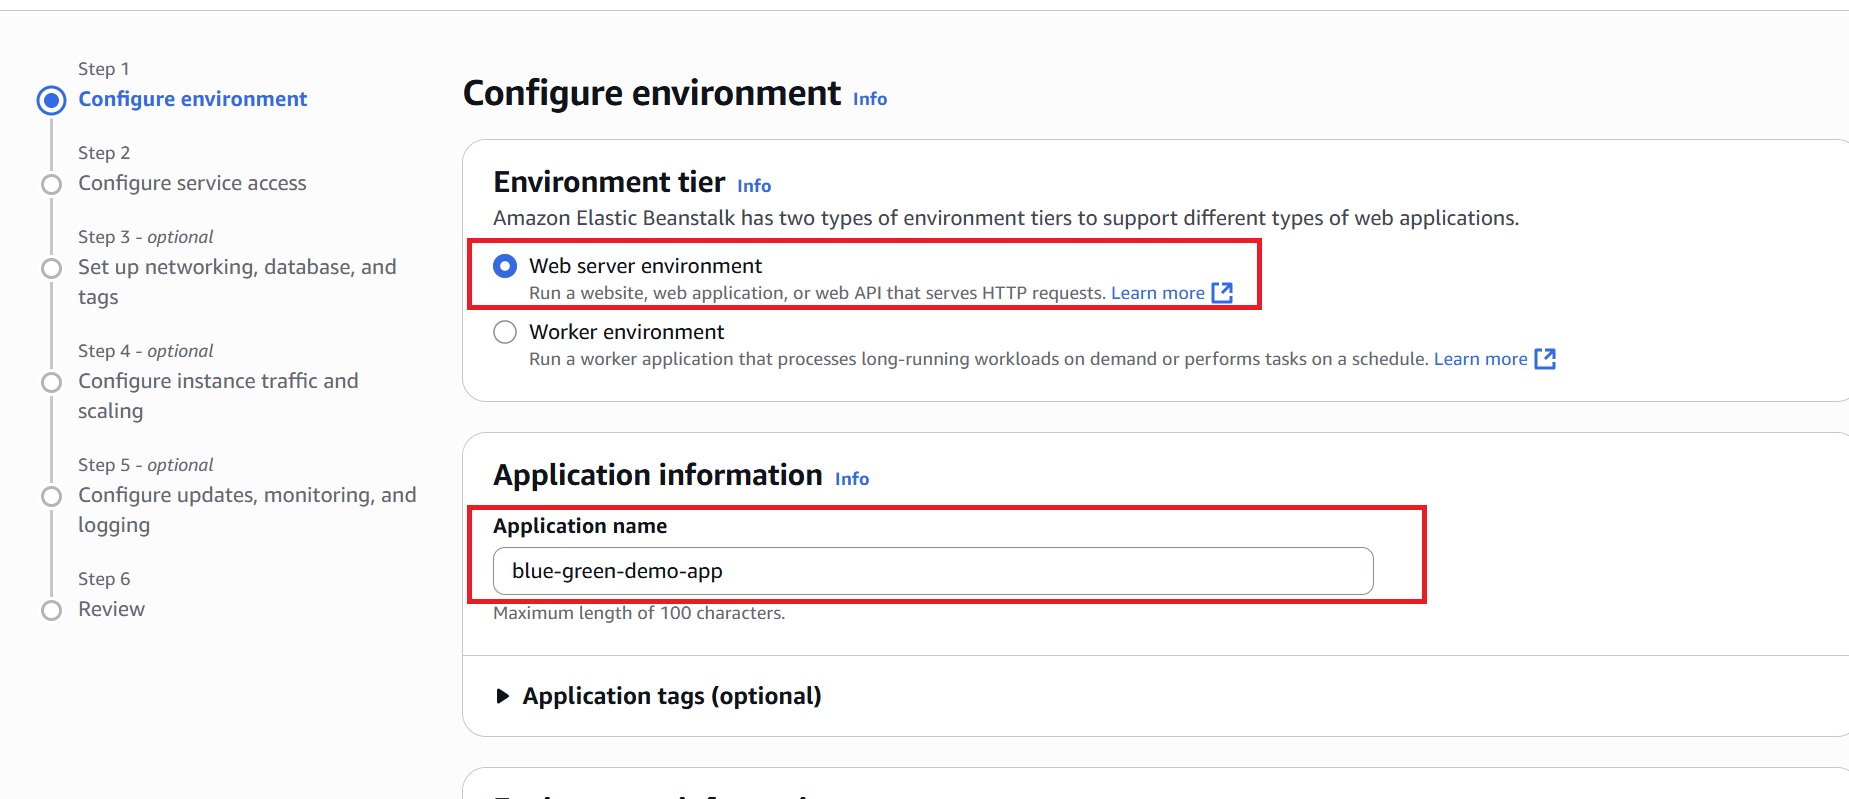Click external link icon beside Web server Learn more

1222,293
